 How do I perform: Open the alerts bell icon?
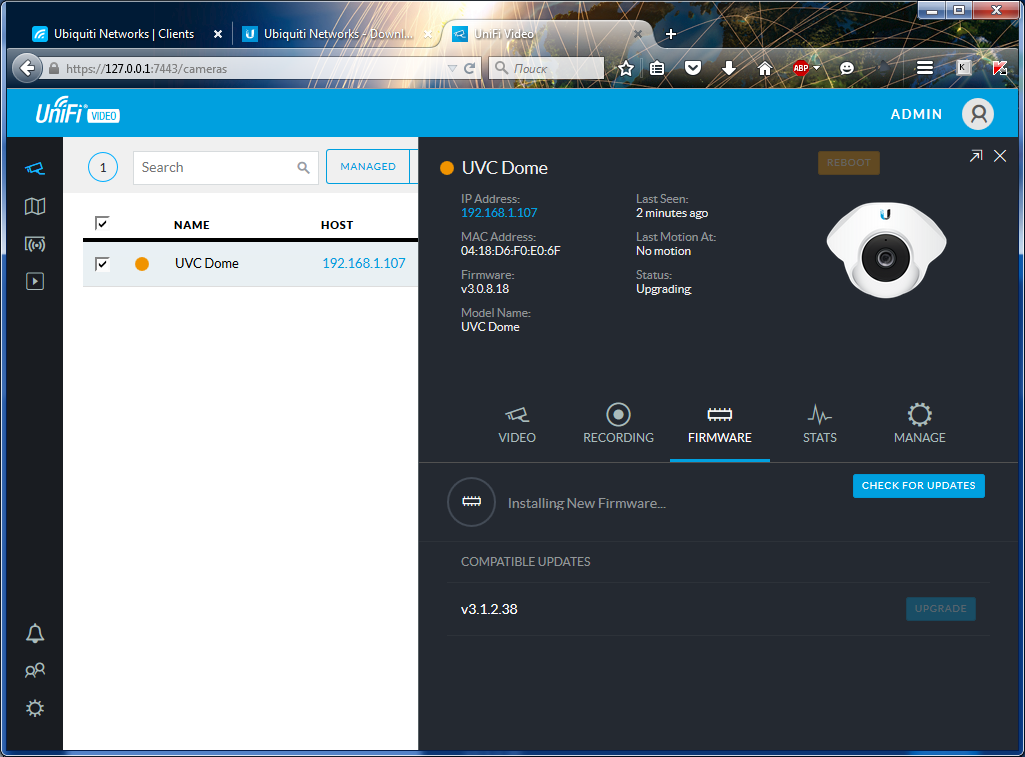pyautogui.click(x=35, y=633)
